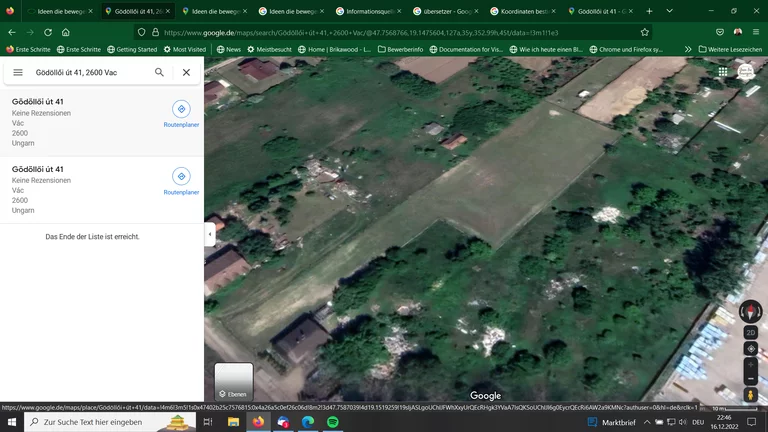Open the Google Maps hamburger menu
768x432 pixels.
[18, 72]
